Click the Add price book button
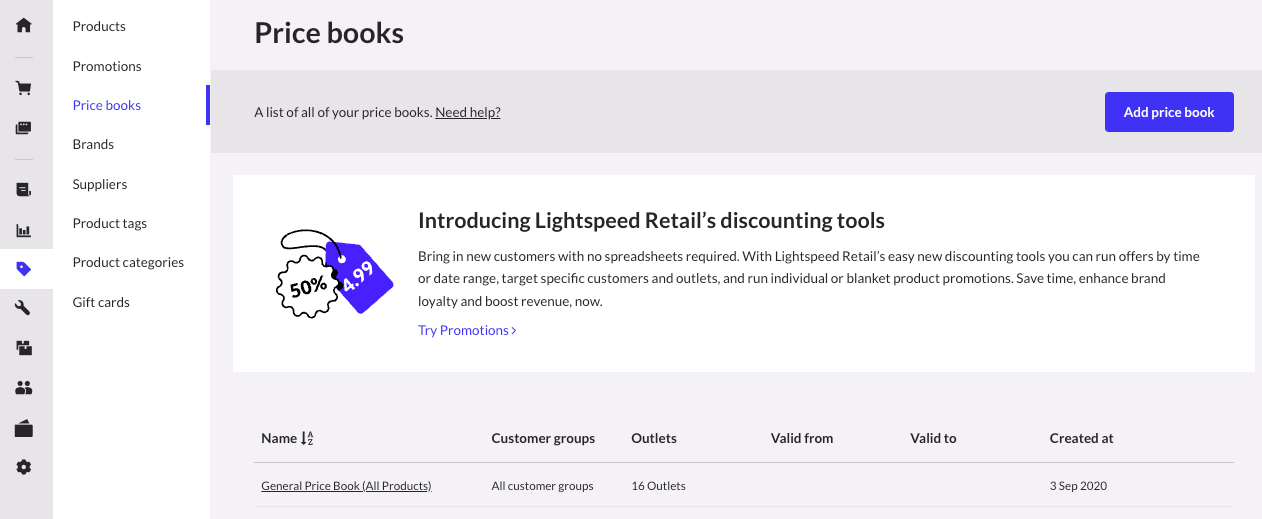The height and width of the screenshot is (519, 1262). [x=1168, y=112]
